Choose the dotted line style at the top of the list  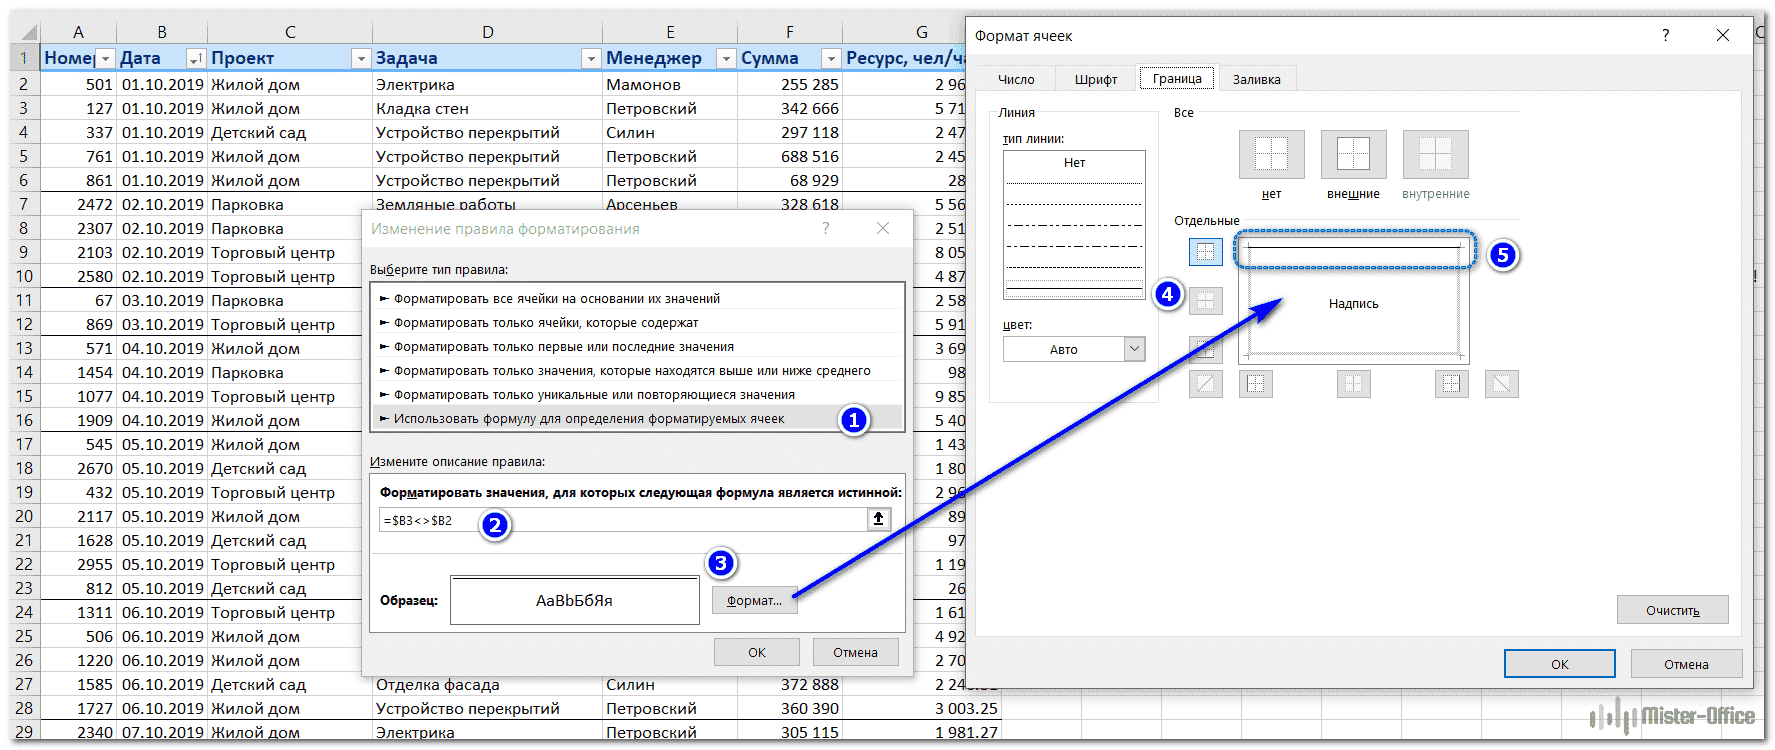[x=1074, y=184]
